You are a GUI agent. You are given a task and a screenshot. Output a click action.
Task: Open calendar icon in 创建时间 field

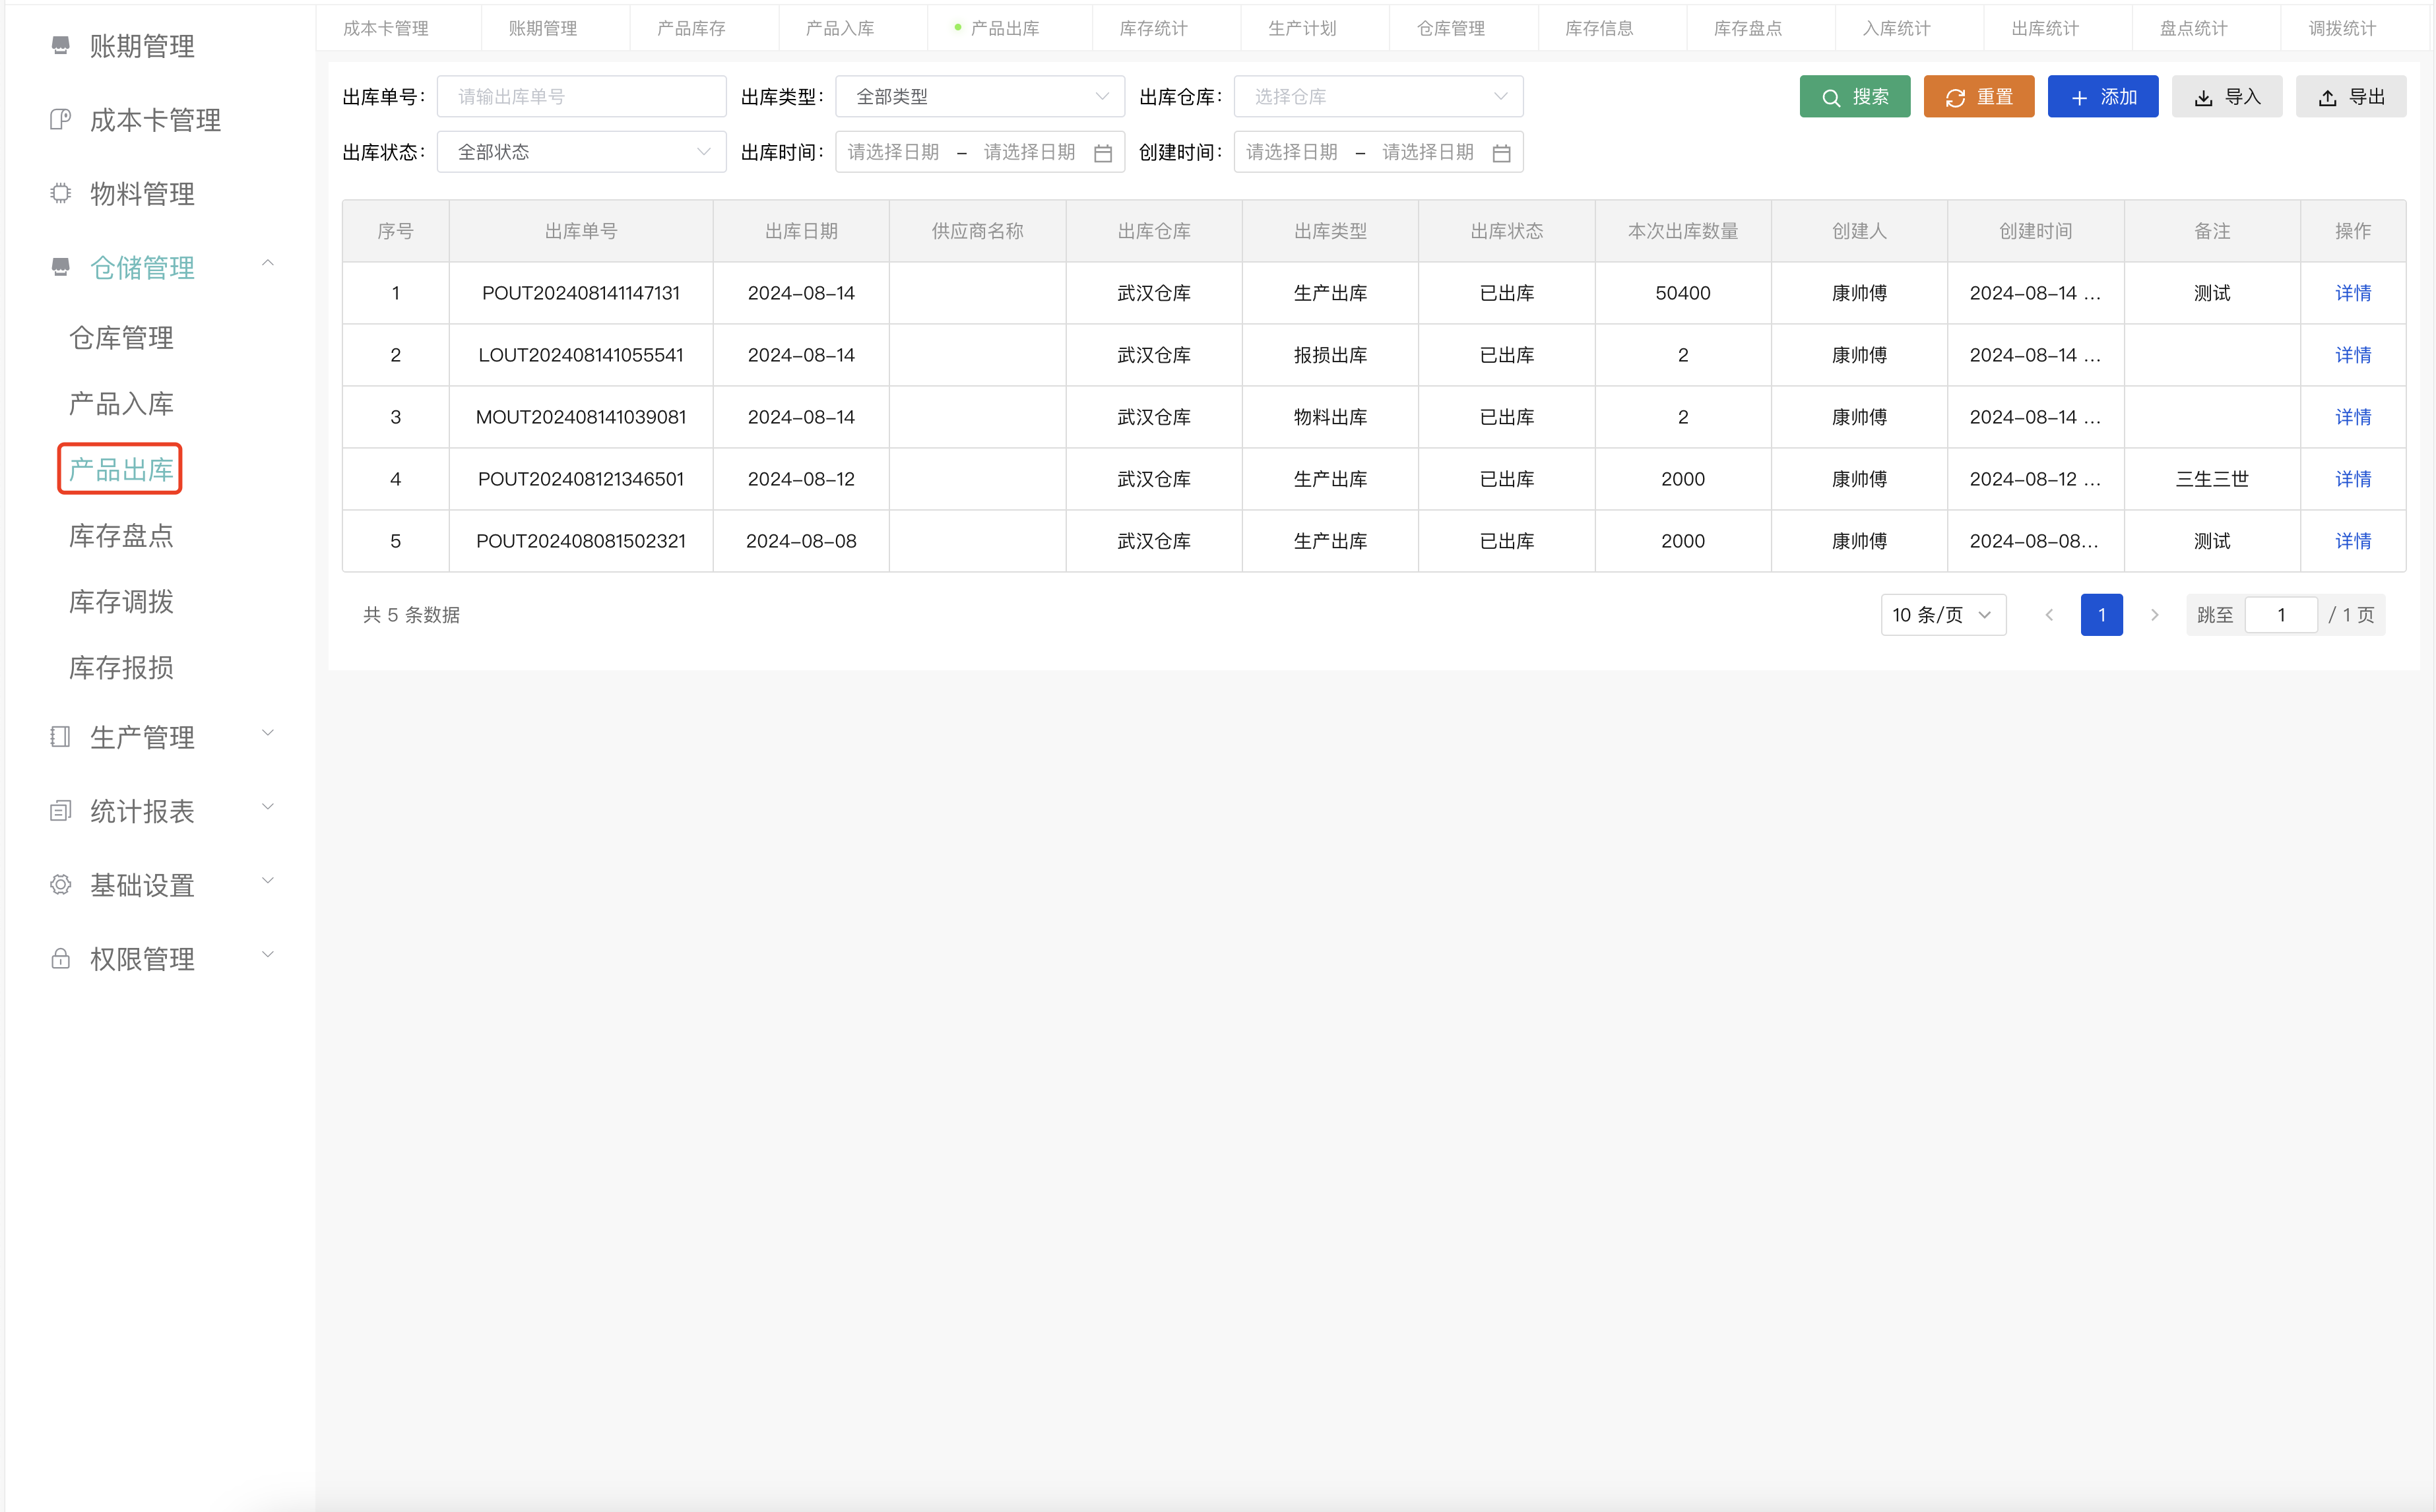(1501, 153)
